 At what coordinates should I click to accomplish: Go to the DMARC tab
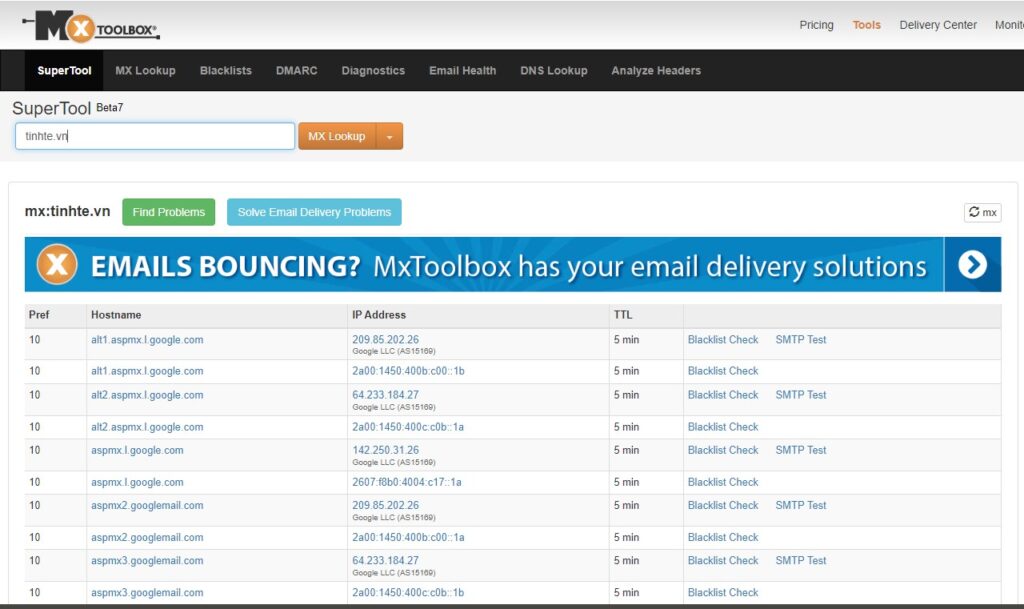296,71
